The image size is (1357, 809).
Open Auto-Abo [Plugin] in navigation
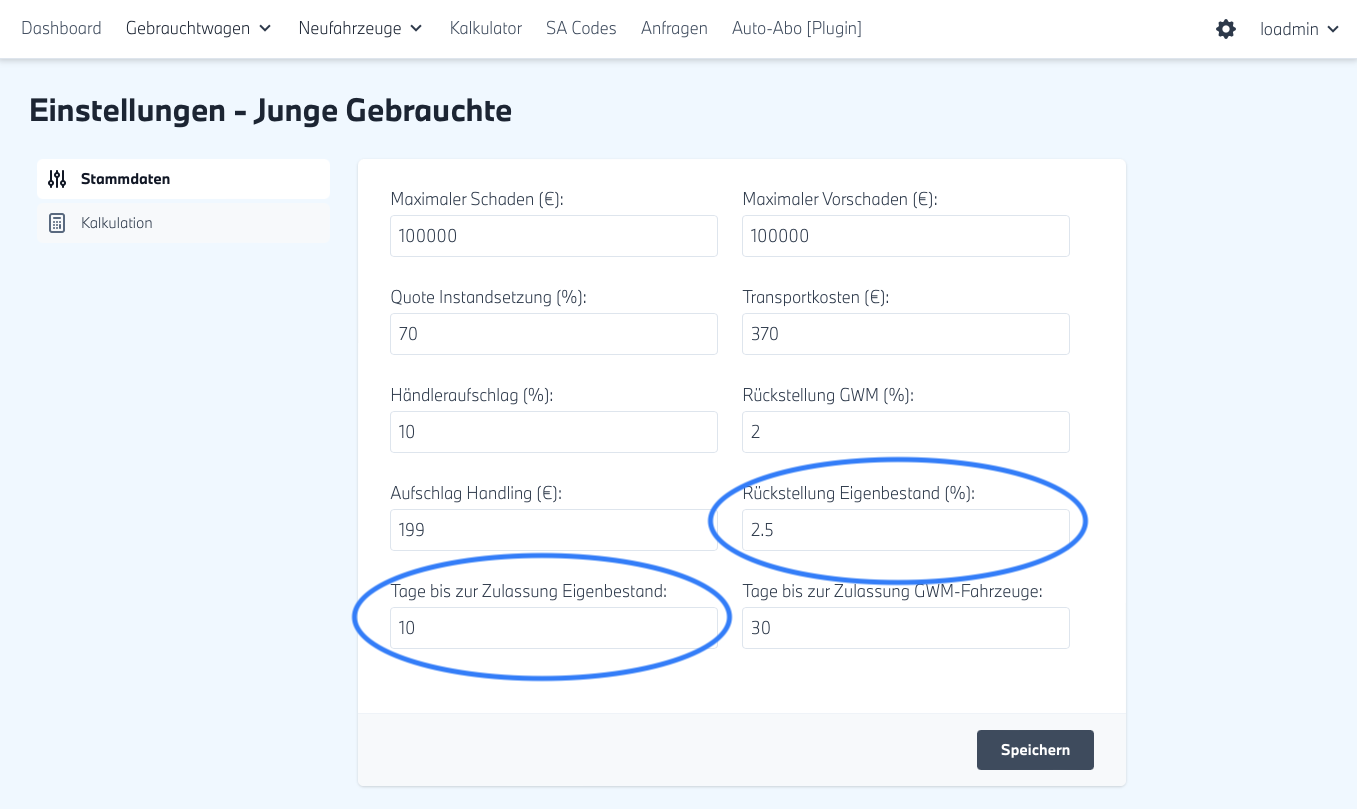point(796,29)
